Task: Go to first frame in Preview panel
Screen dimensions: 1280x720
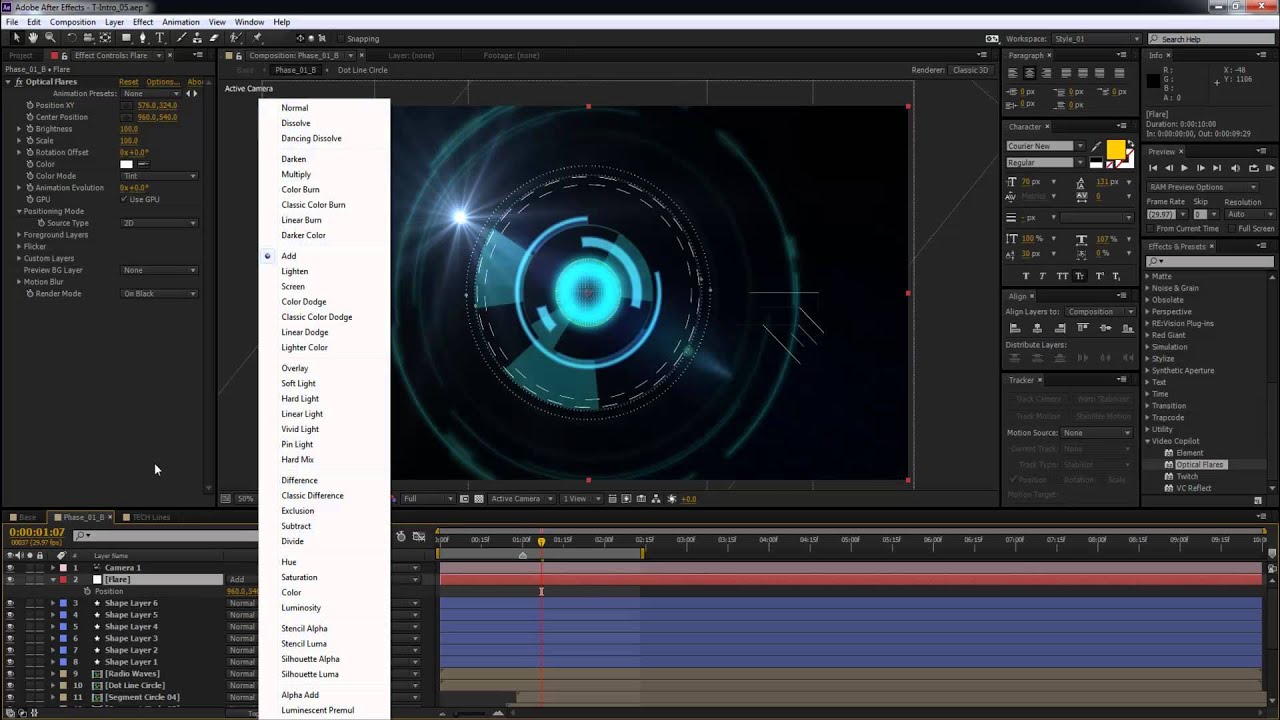Action: [1153, 168]
